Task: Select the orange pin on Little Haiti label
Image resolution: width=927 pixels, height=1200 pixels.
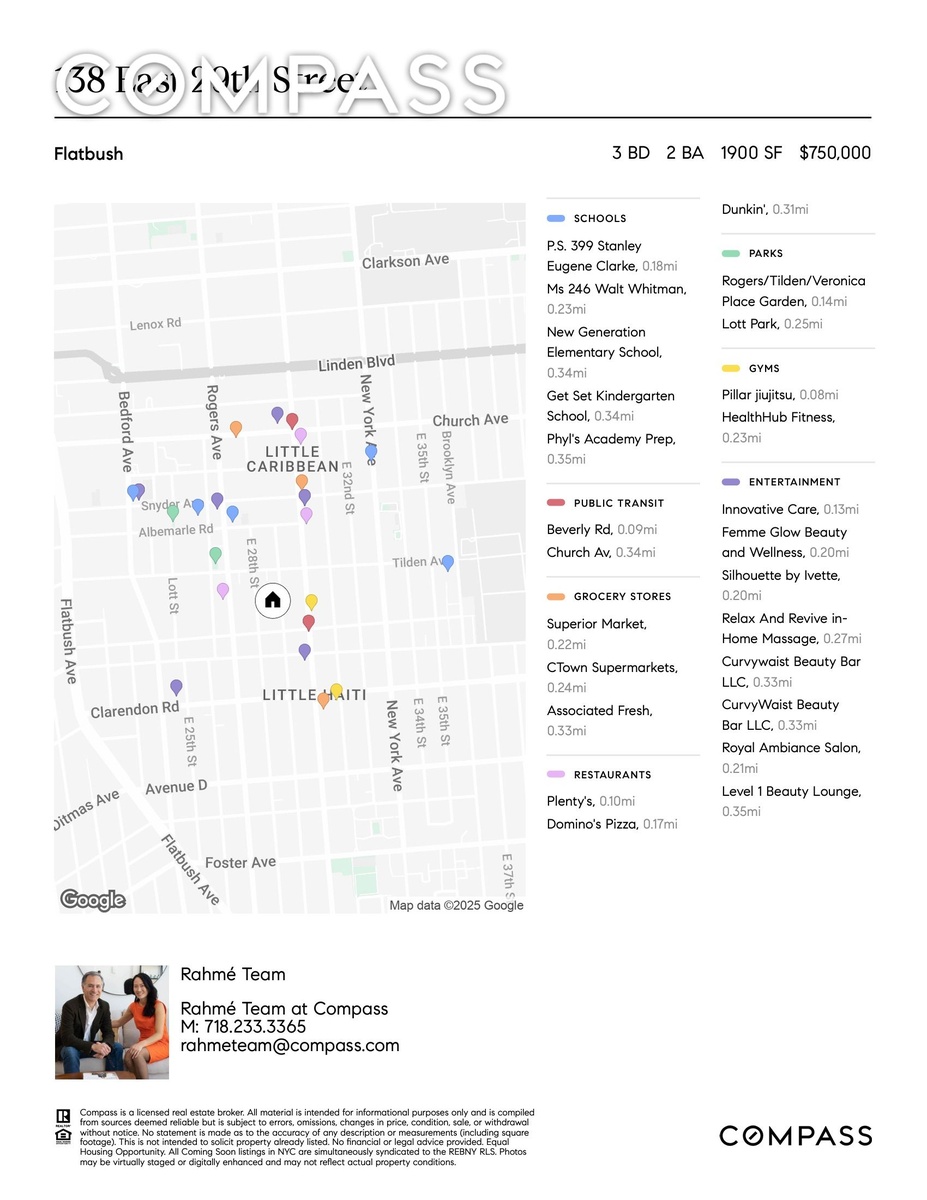Action: point(323,701)
